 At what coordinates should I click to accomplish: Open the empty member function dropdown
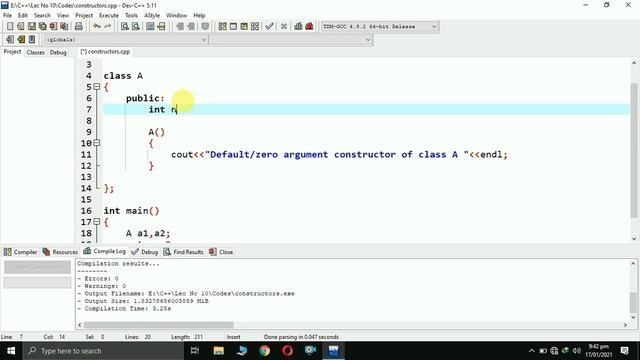pyautogui.click(x=291, y=40)
